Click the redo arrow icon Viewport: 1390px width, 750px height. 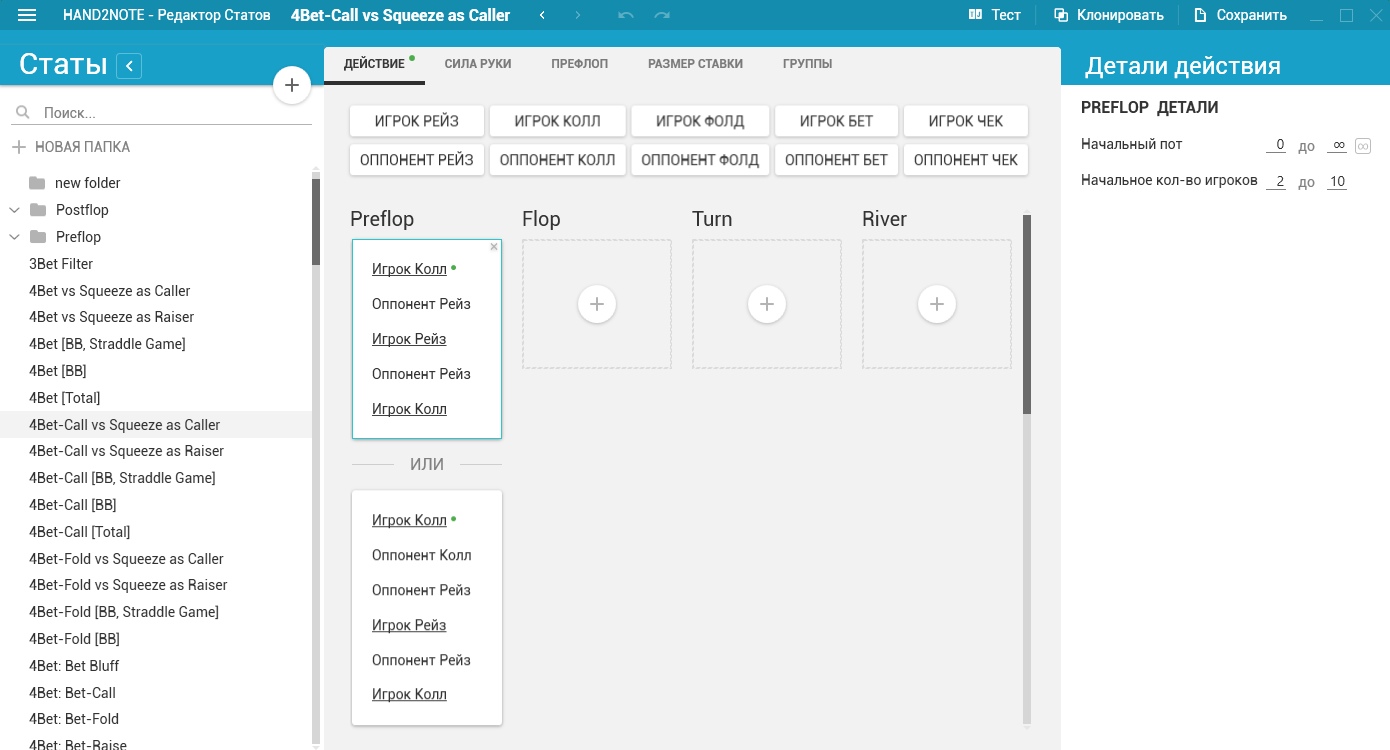662,15
